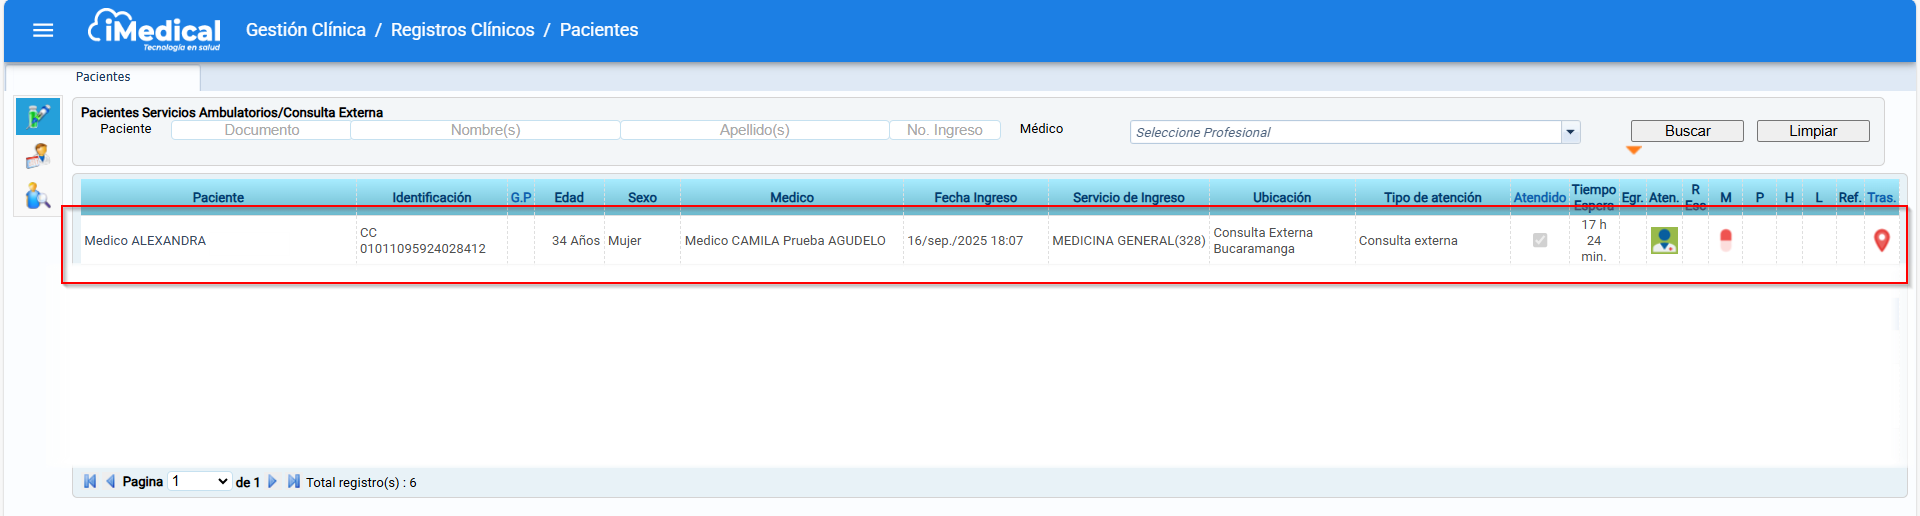Click the red pill medication icon
The image size is (1920, 516).
pos(1725,240)
